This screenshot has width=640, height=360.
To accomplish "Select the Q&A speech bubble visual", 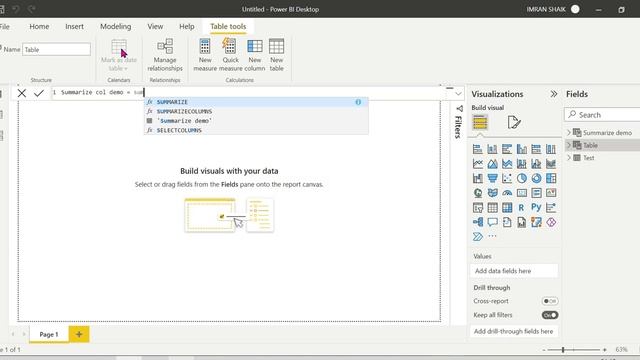I will click(x=492, y=222).
